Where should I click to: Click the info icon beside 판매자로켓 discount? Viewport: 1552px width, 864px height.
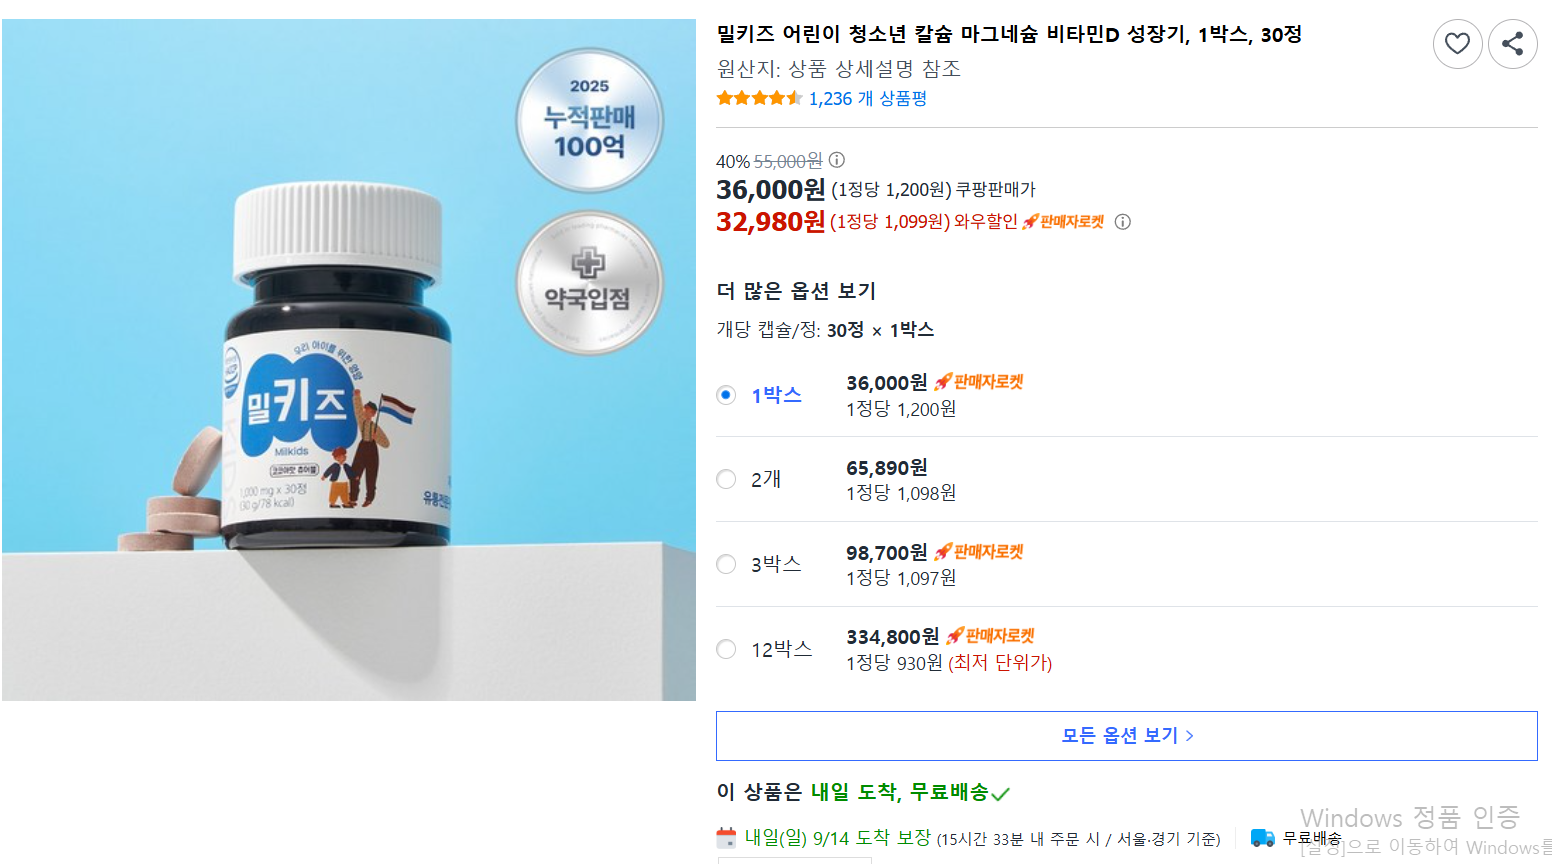[1123, 222]
